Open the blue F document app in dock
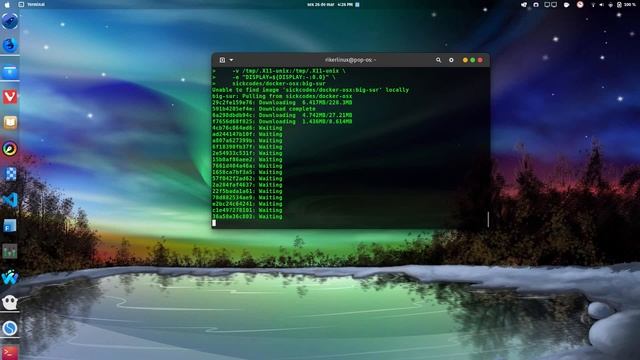The image size is (640, 360). (x=10, y=226)
